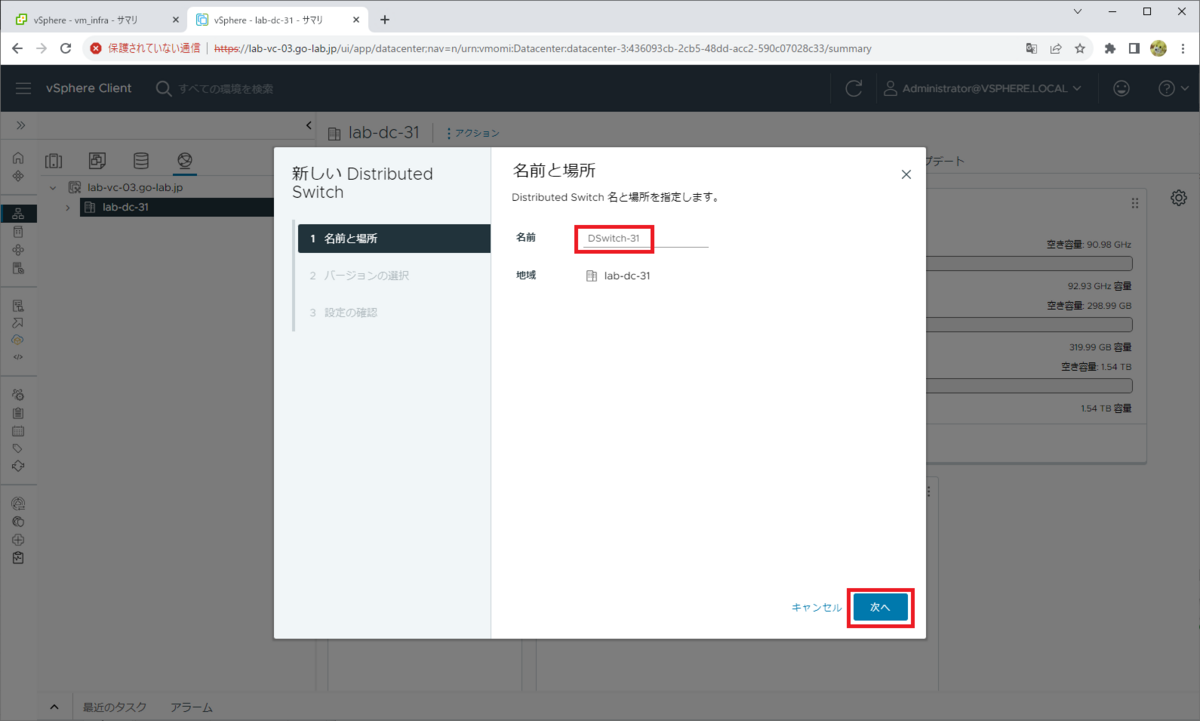The width and height of the screenshot is (1200, 721).
Task: Go back in browser history
Action: pos(17,48)
